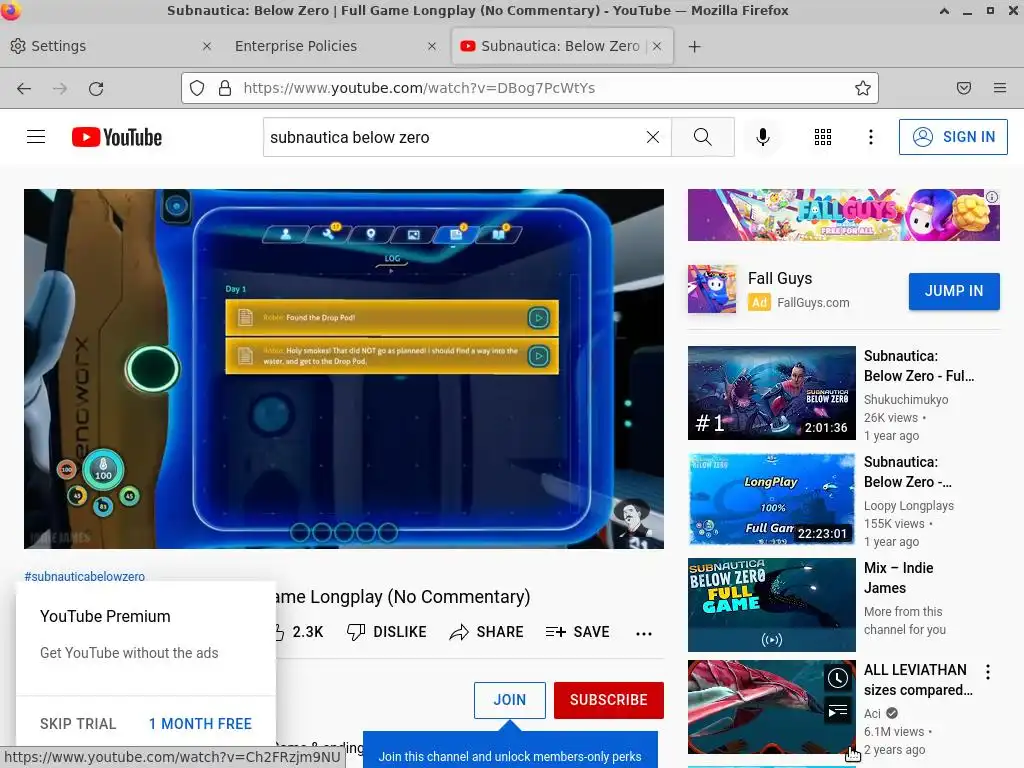Click the Fall Guys ad title
Image resolution: width=1024 pixels, height=768 pixels.
tap(780, 279)
